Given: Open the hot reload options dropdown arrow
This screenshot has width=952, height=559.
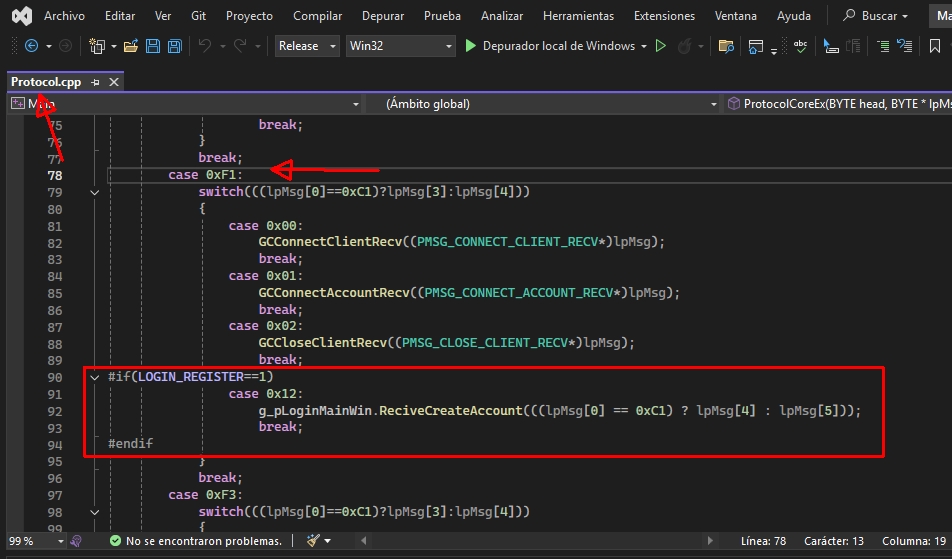Looking at the screenshot, I should click(x=701, y=46).
